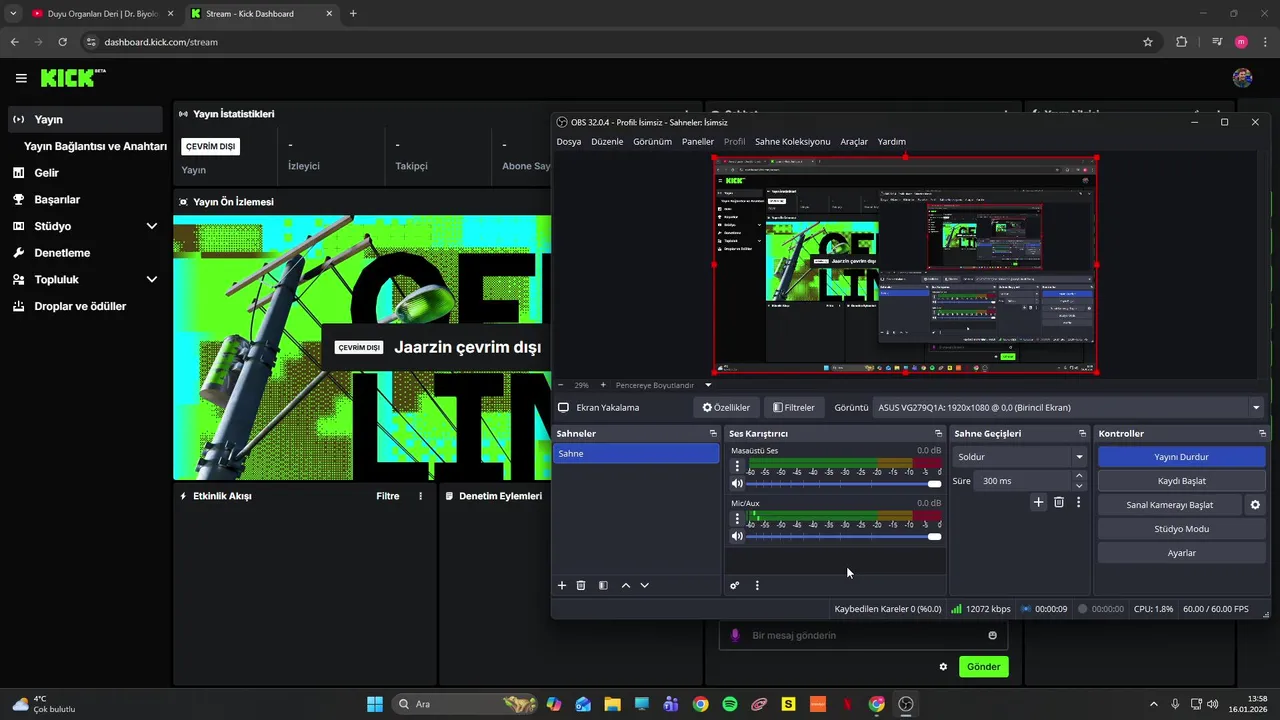This screenshot has width=1280, height=720.
Task: Mute Masaüstü Ses speaker icon
Action: click(x=737, y=483)
